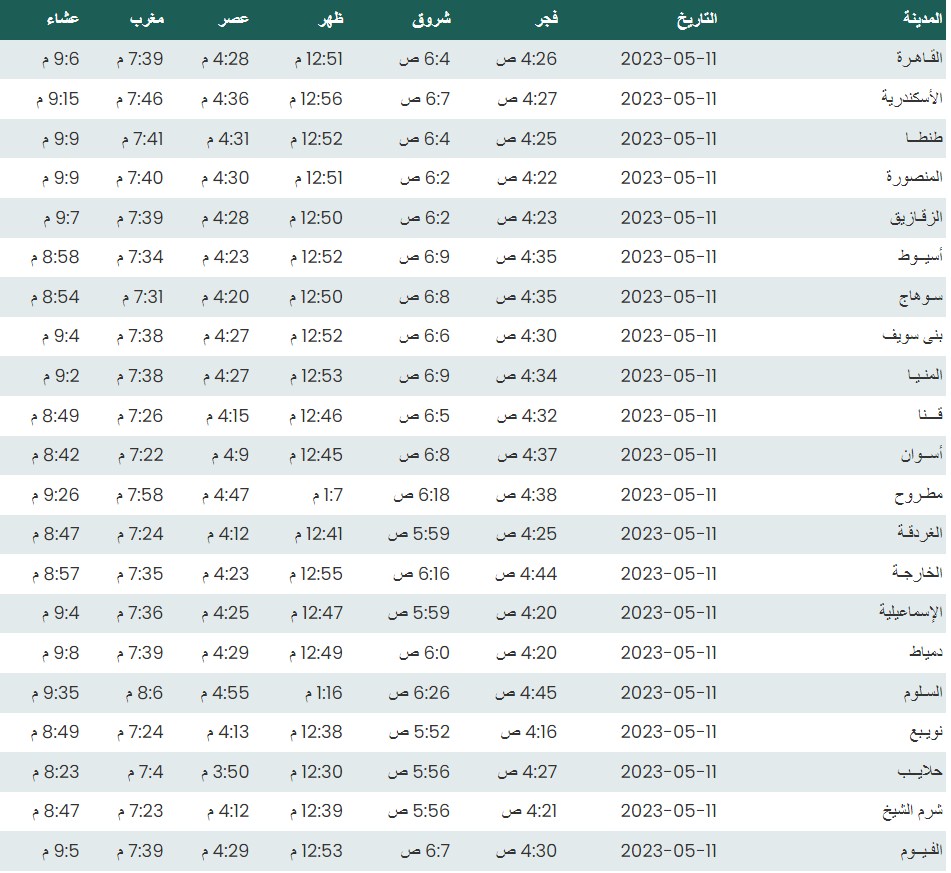This screenshot has width=951, height=873.
Task: Click the شروق column header
Action: coord(432,19)
